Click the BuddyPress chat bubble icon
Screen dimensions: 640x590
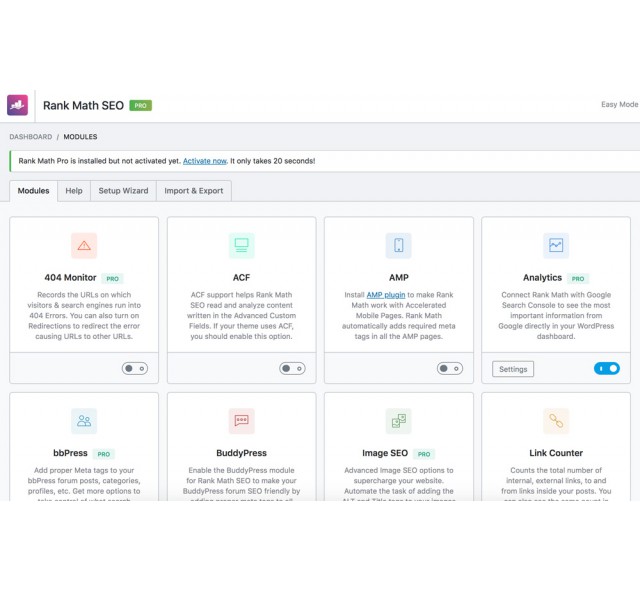[242, 421]
